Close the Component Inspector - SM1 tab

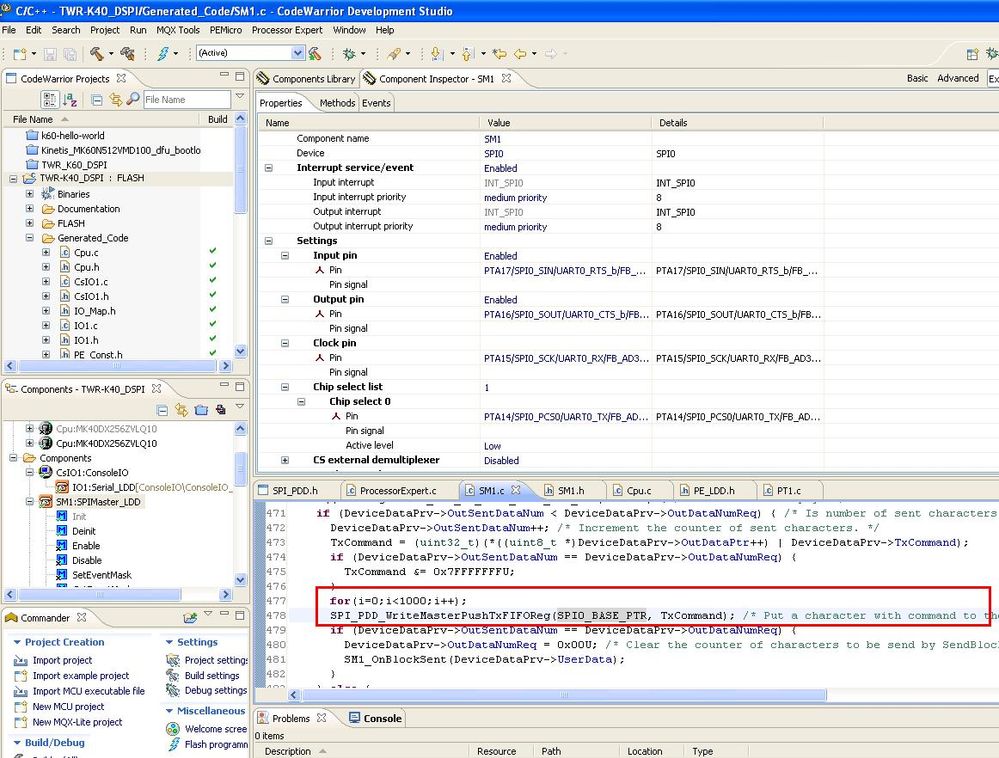(506, 78)
